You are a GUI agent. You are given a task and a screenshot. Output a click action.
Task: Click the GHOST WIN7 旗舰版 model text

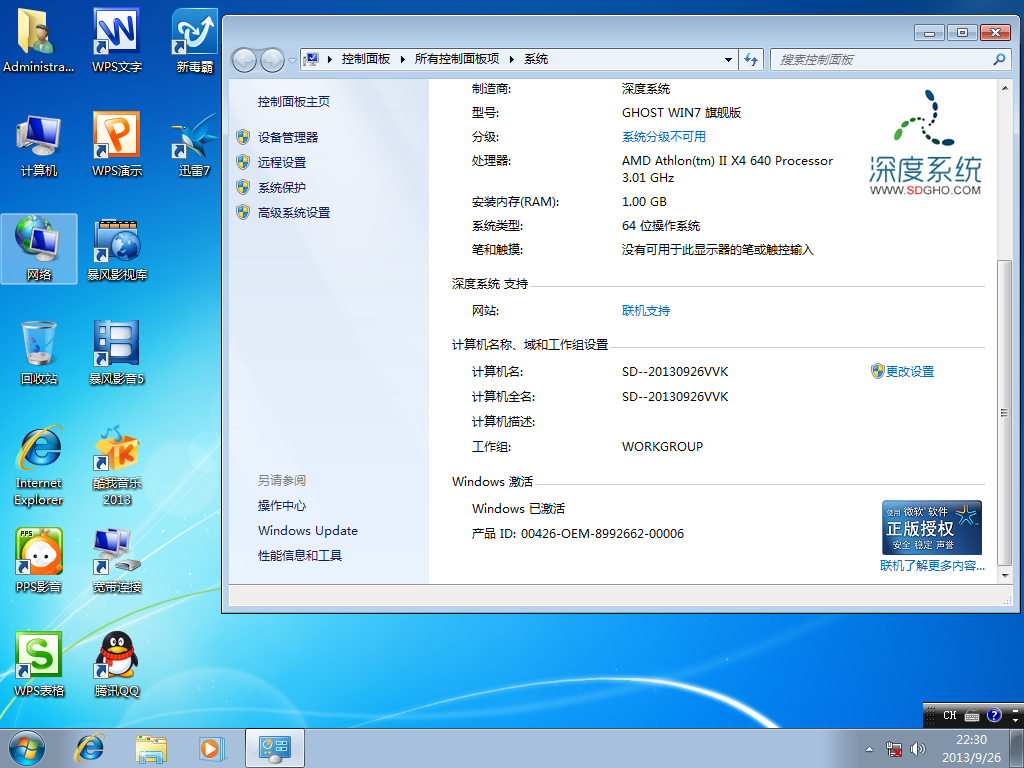click(x=681, y=113)
